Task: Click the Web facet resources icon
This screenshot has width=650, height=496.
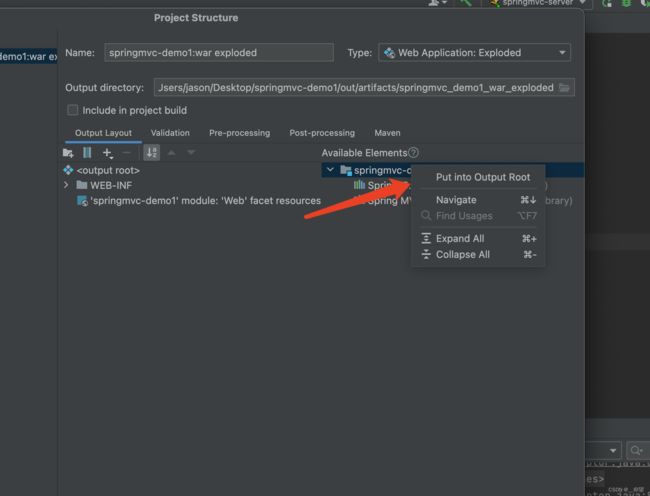Action: coord(82,201)
